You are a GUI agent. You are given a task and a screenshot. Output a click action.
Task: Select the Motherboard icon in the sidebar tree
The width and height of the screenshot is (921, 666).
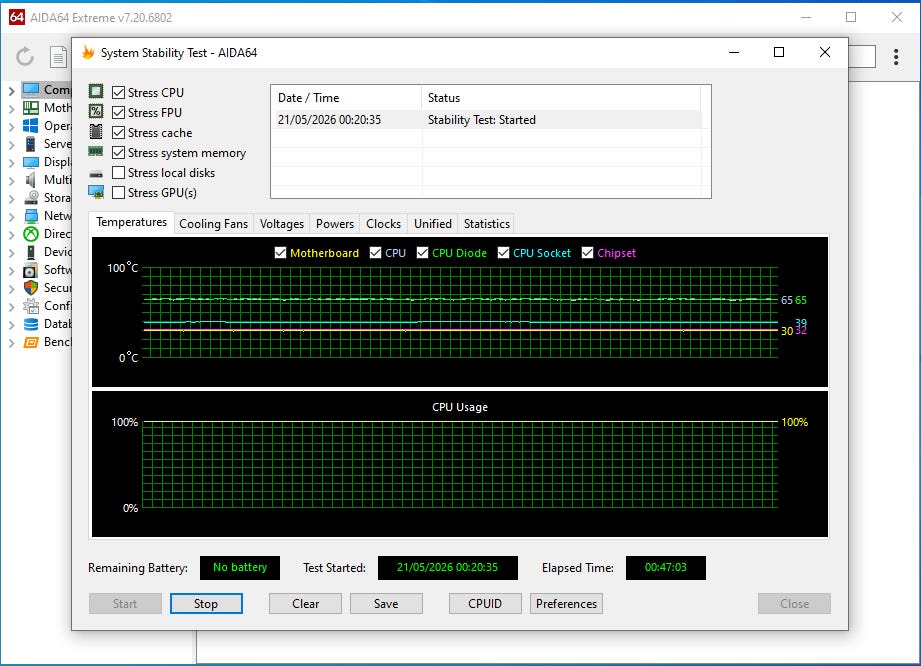tap(31, 107)
